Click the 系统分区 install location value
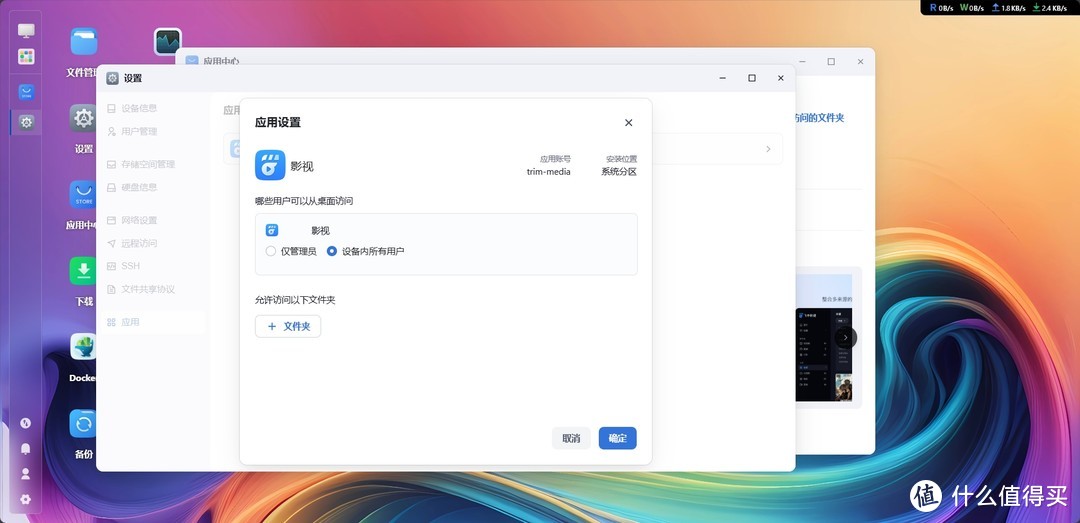 (x=619, y=172)
